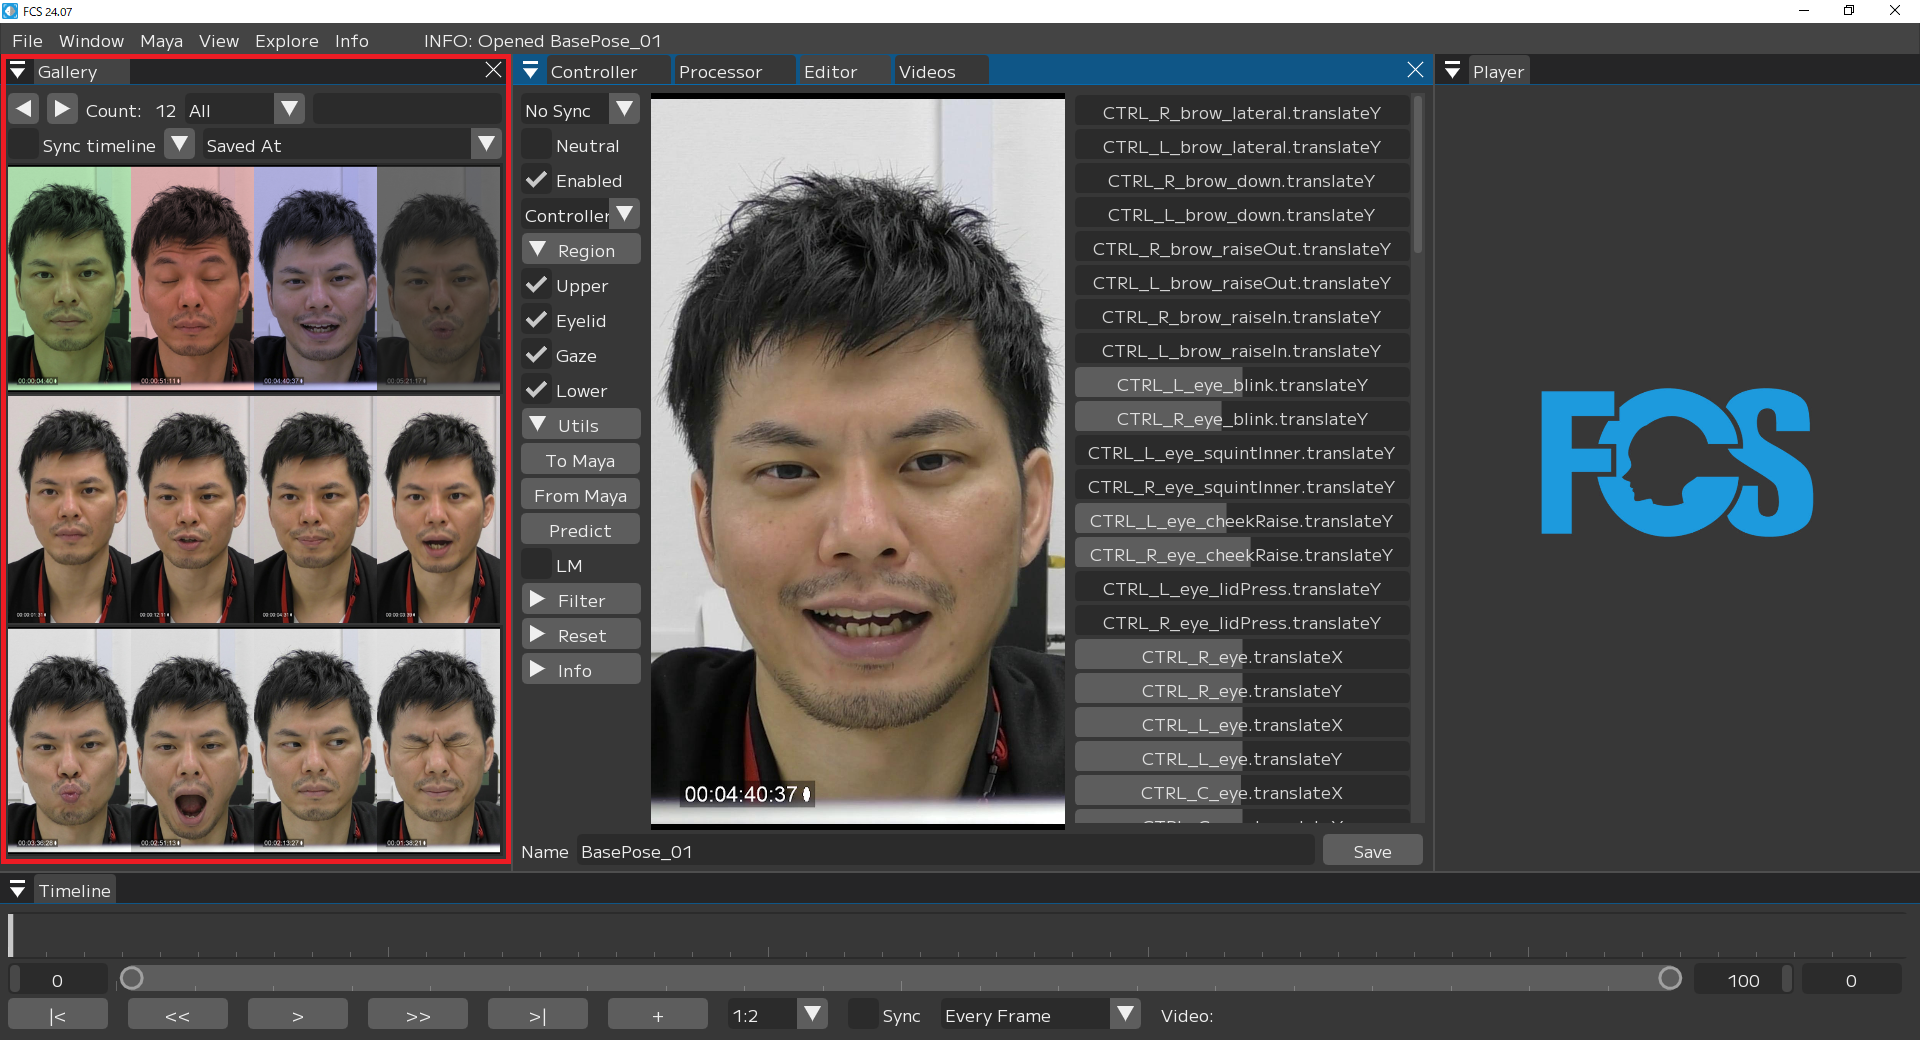This screenshot has width=1920, height=1040.
Task: Adjust the CTRL_L_eye_blink.translateY slider
Action: [1242, 385]
